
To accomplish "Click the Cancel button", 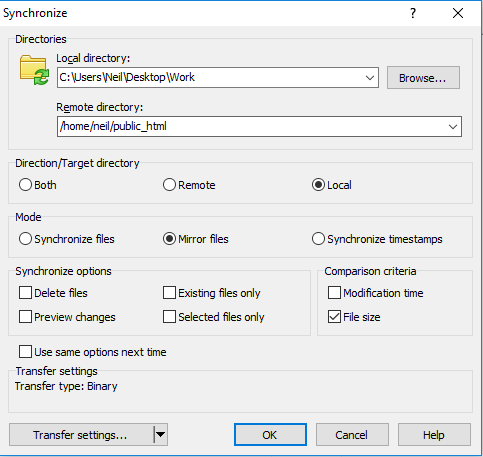I will (352, 435).
